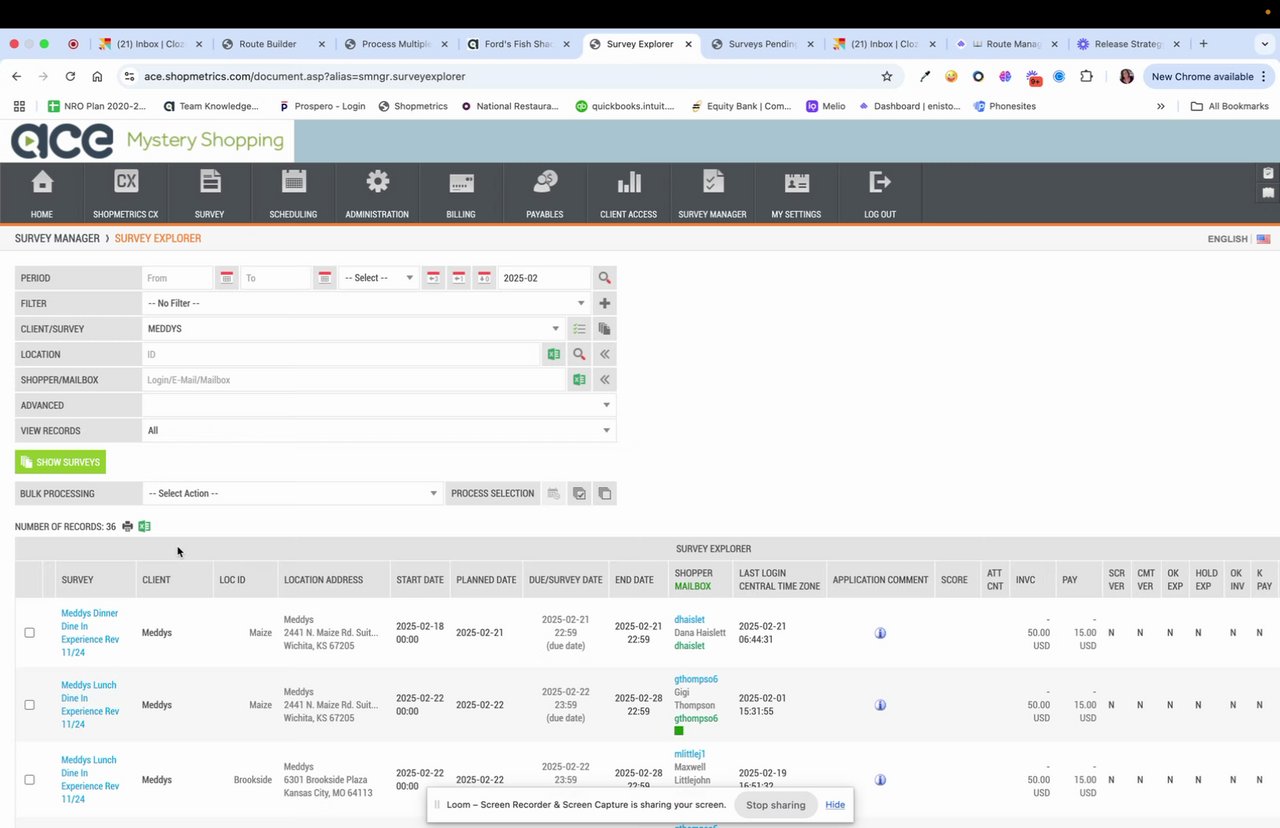Open Client Access menu
Viewport: 1280px width, 828px height.
tap(629, 193)
